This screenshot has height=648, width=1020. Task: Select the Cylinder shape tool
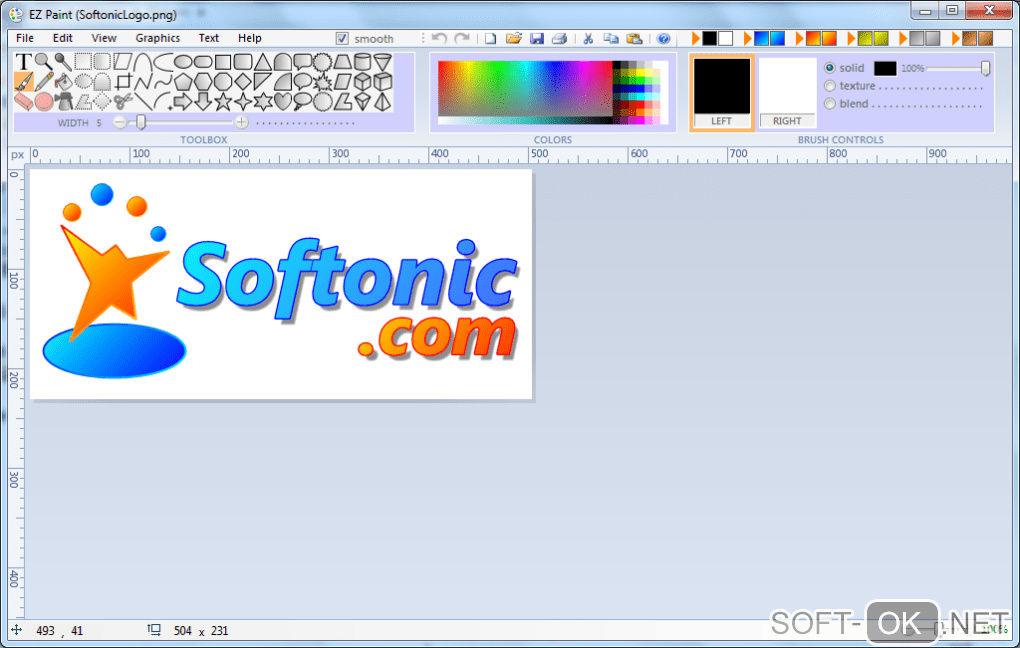click(363, 62)
